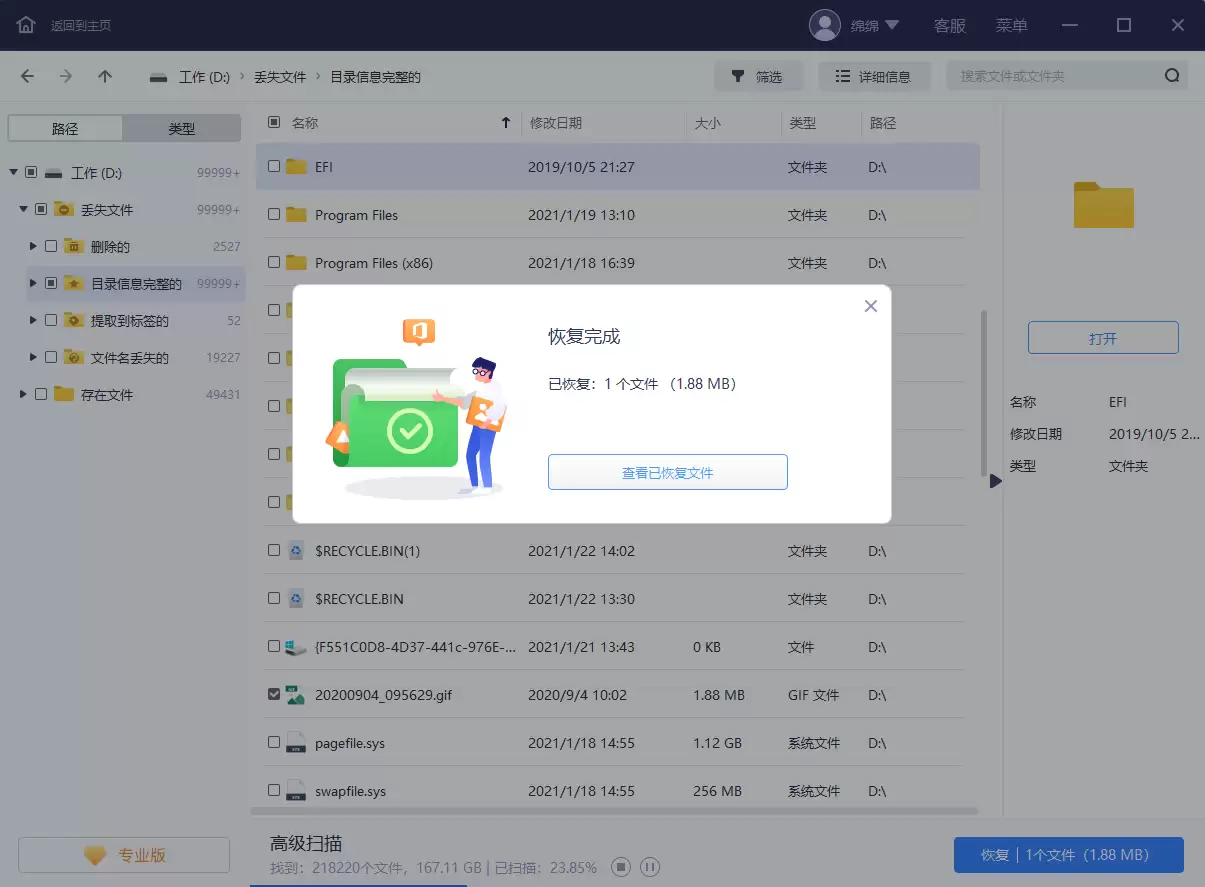
Task: Expand the 删除的 tree node
Action: 32,246
